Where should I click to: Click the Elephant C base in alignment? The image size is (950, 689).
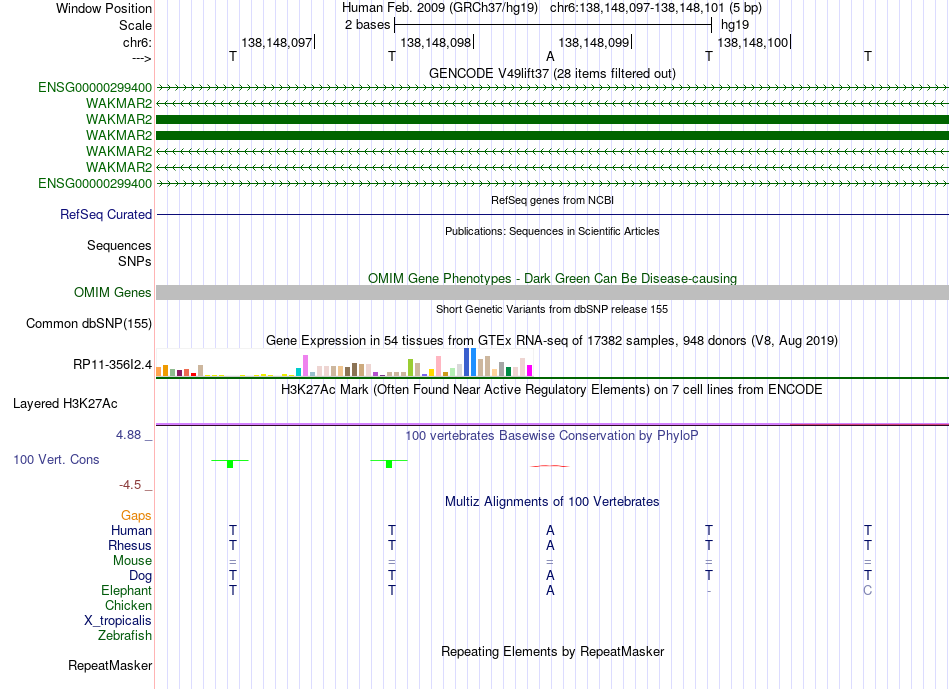click(868, 590)
